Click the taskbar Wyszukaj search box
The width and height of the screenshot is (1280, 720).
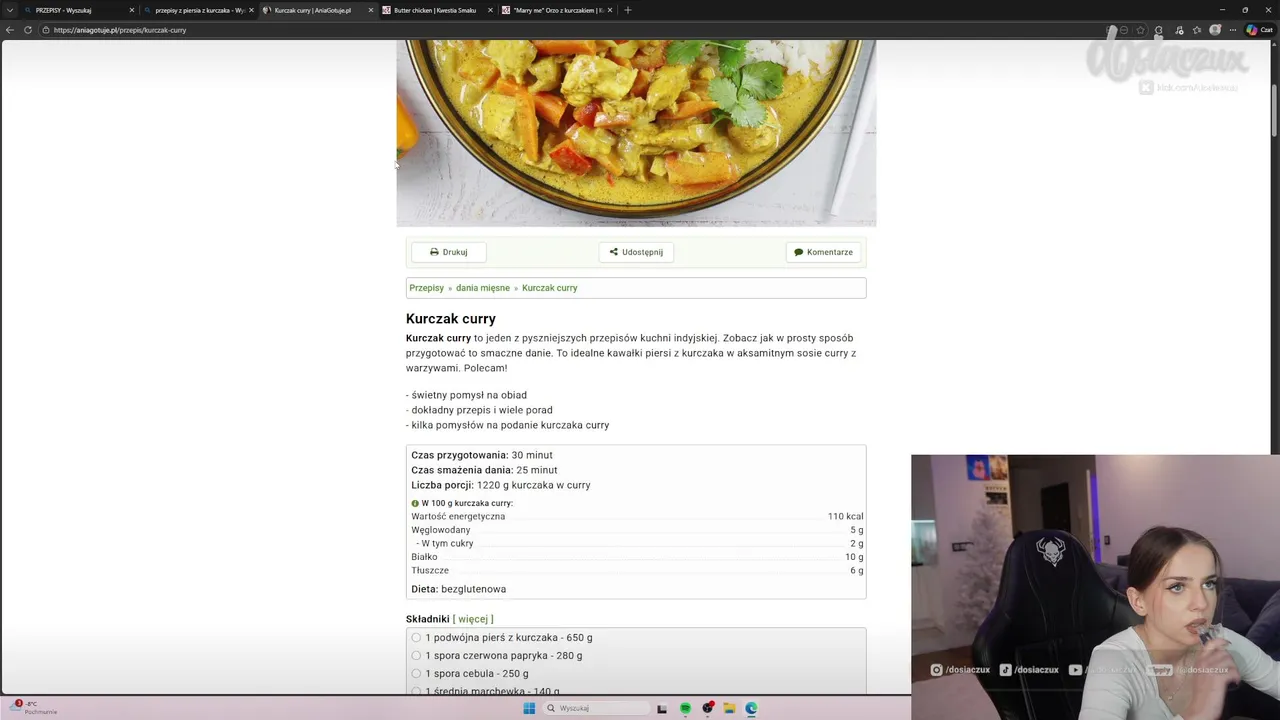599,708
